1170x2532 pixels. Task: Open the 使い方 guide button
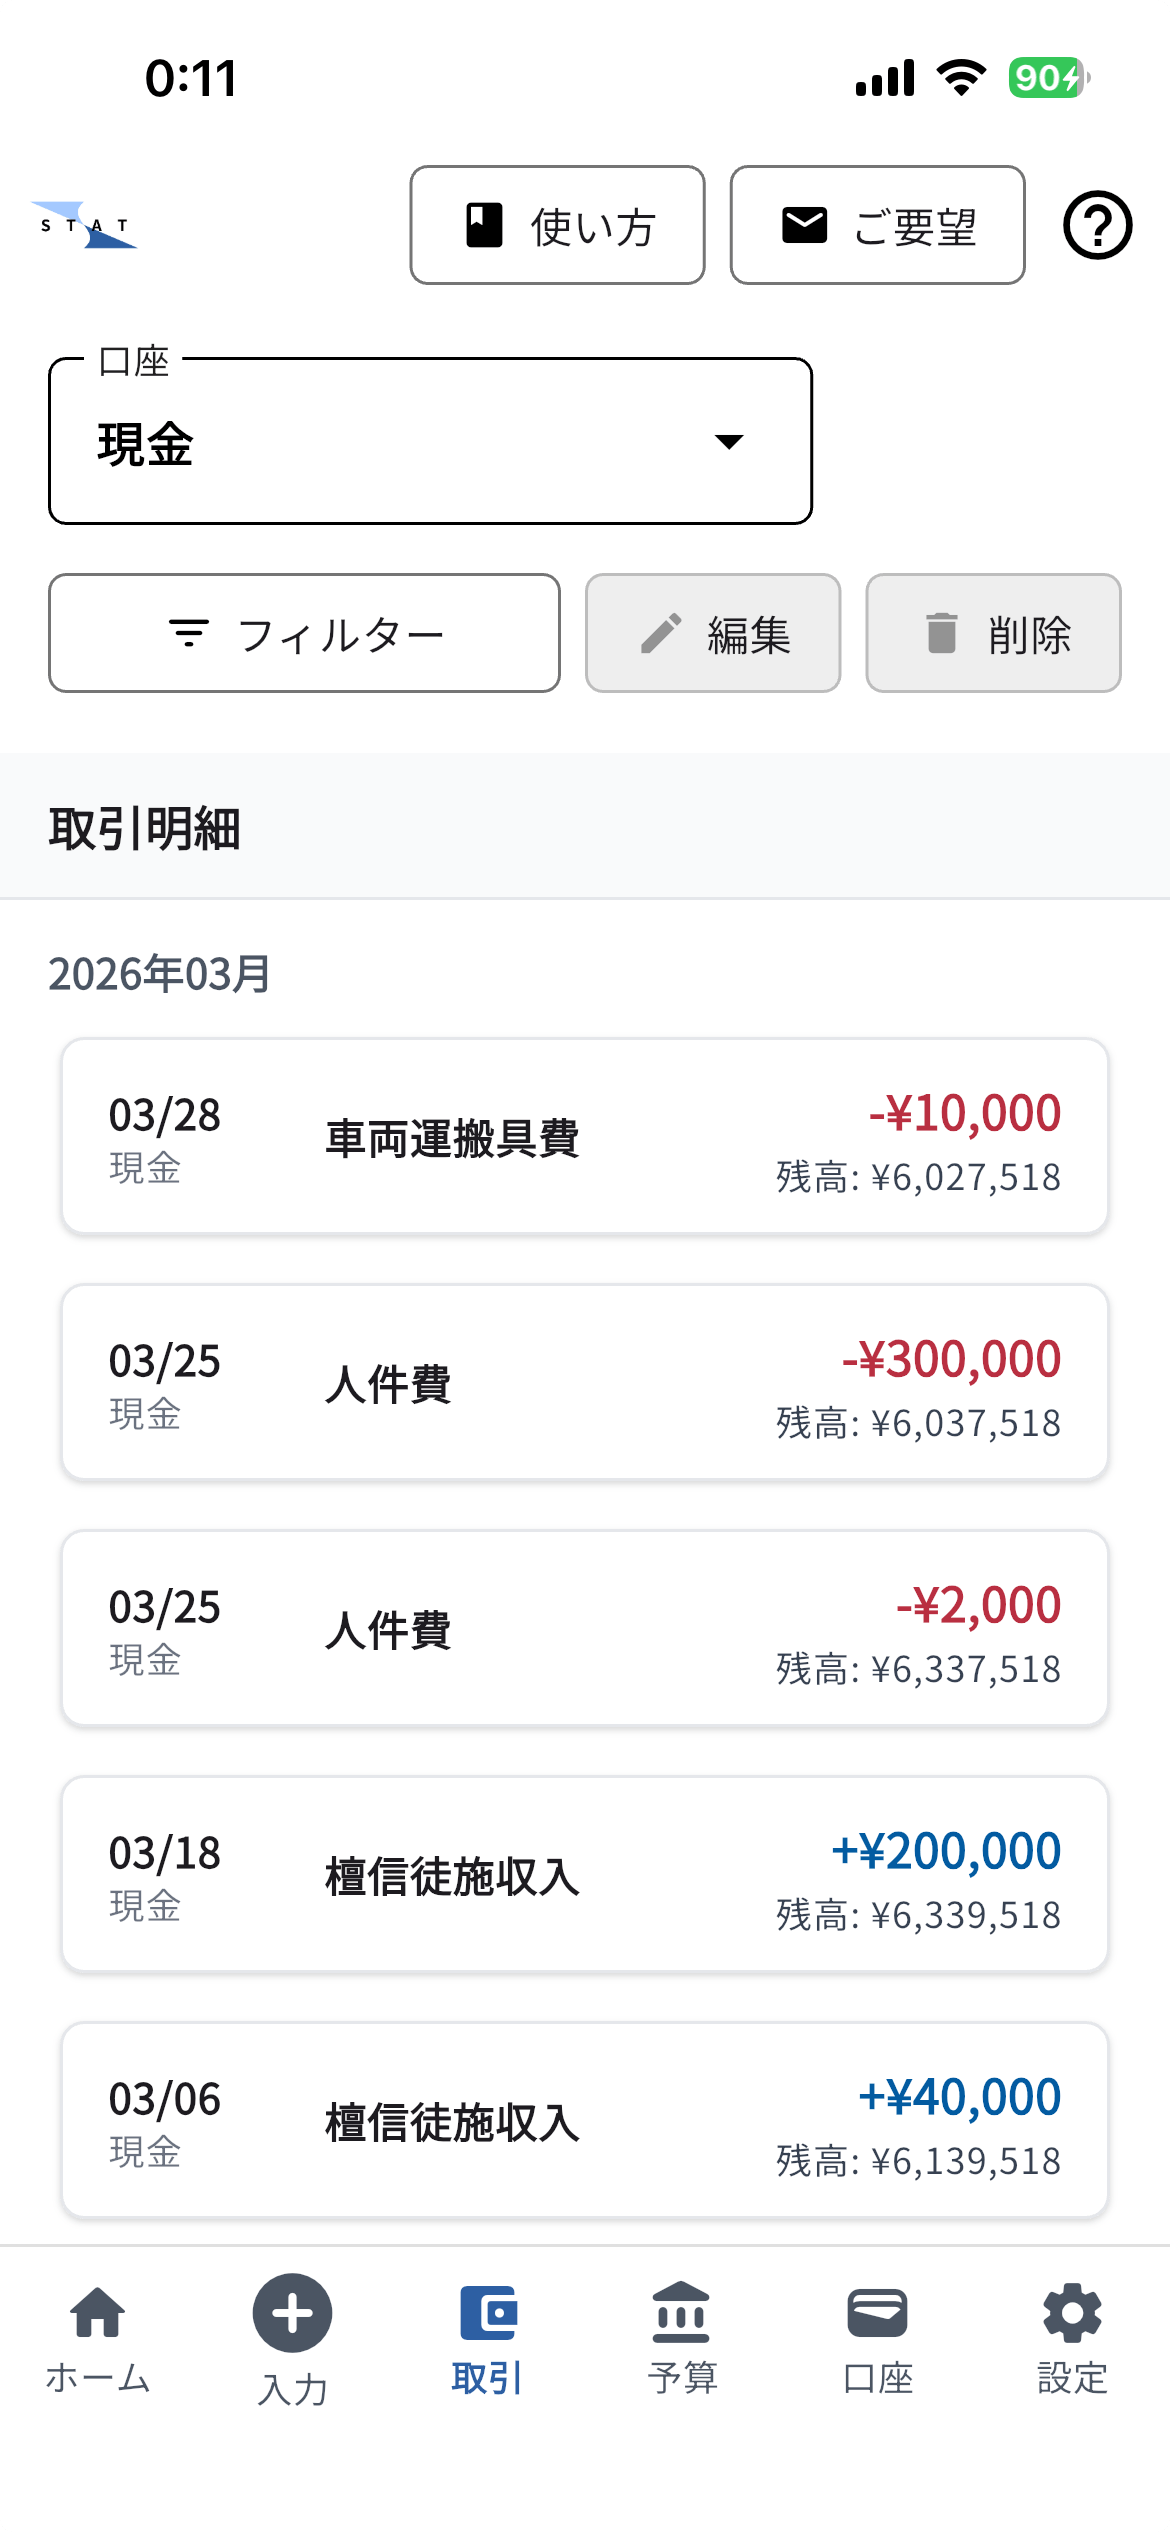pos(557,225)
